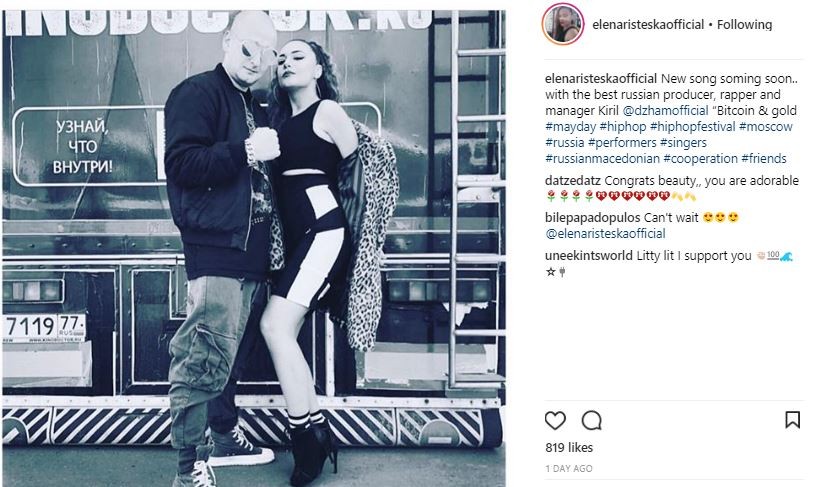Open the #russianmacedonian hashtag
This screenshot has width=817, height=487.
(x=602, y=159)
